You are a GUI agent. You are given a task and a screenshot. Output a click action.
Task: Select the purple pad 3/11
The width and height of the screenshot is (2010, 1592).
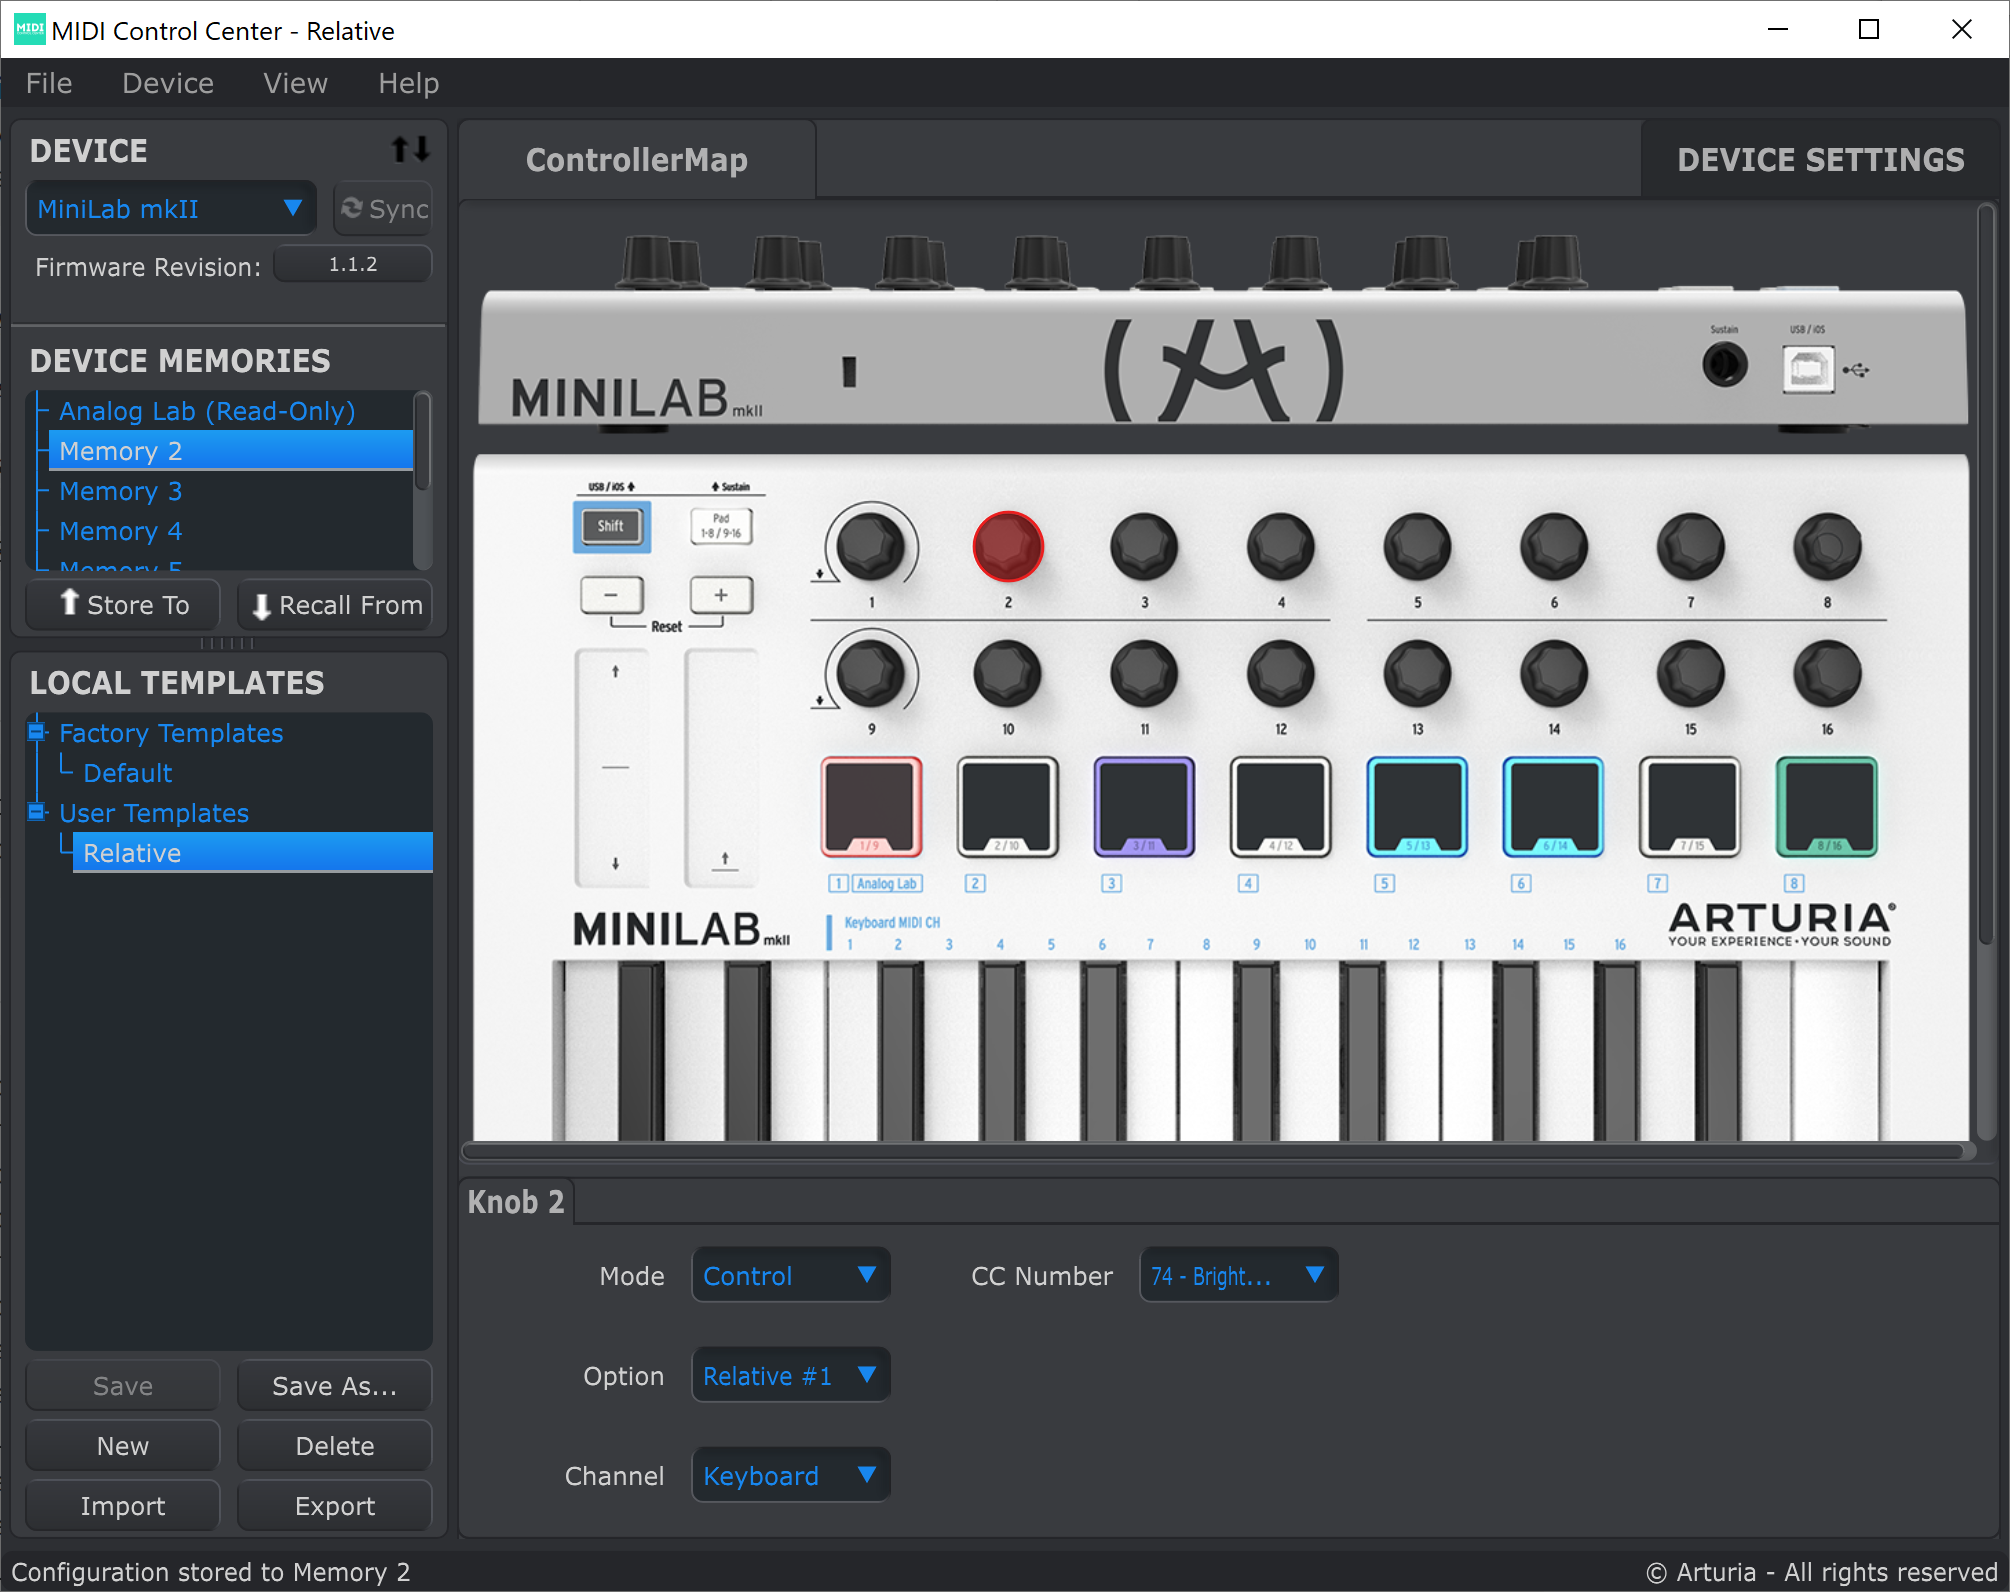[x=1144, y=806]
